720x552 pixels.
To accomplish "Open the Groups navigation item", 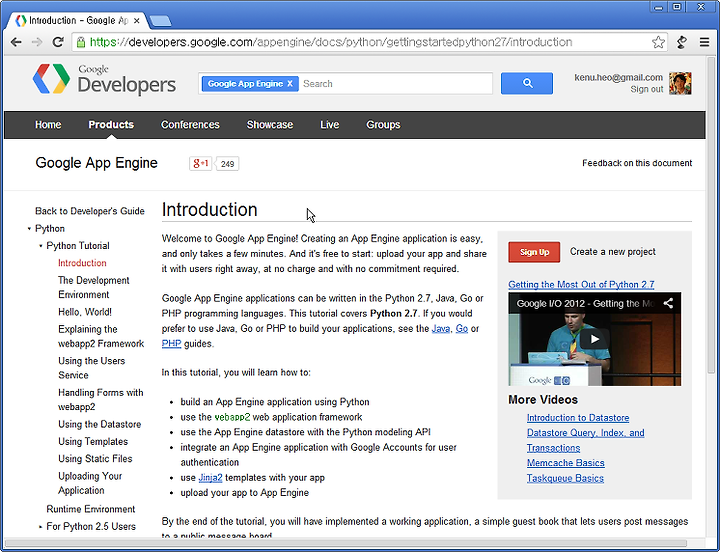I will [x=383, y=125].
